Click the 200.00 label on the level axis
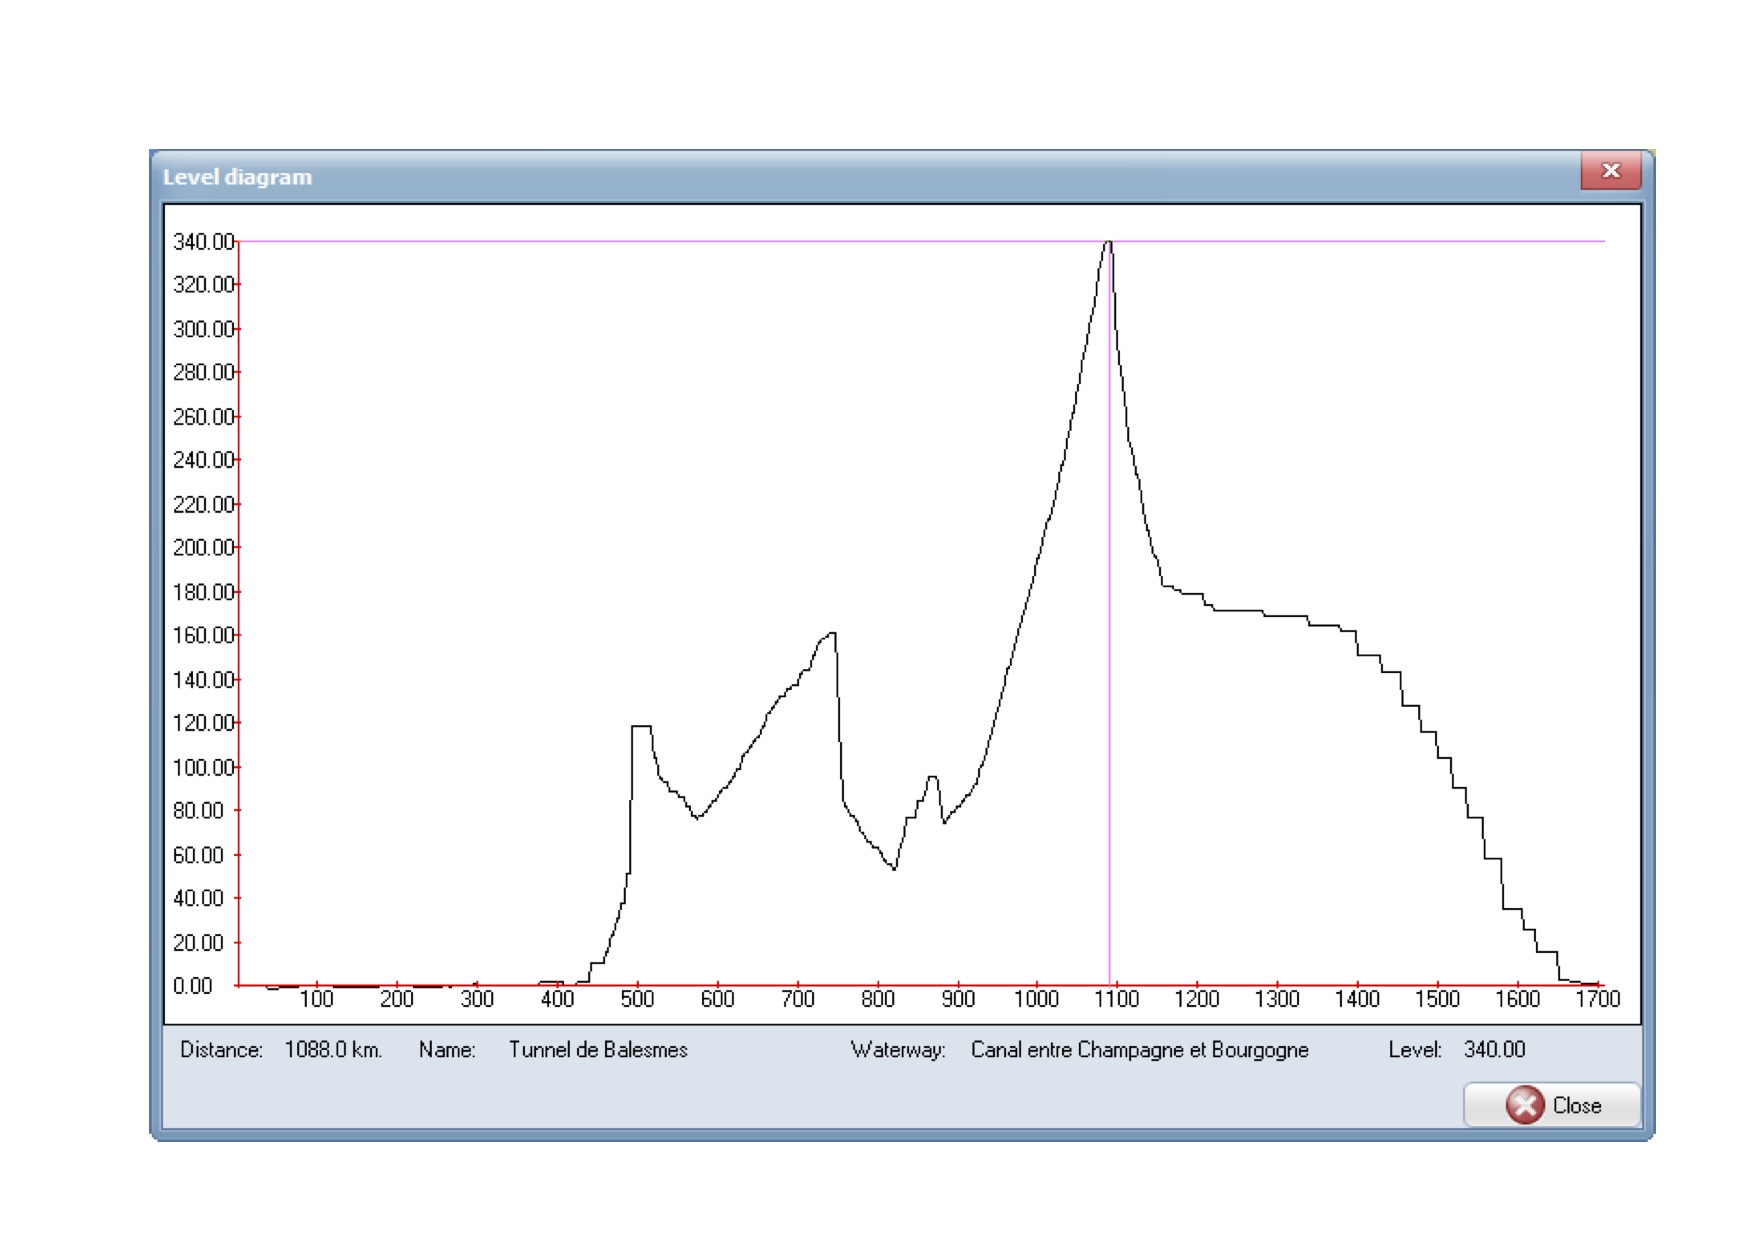This screenshot has height=1239, width=1754. pos(203,548)
